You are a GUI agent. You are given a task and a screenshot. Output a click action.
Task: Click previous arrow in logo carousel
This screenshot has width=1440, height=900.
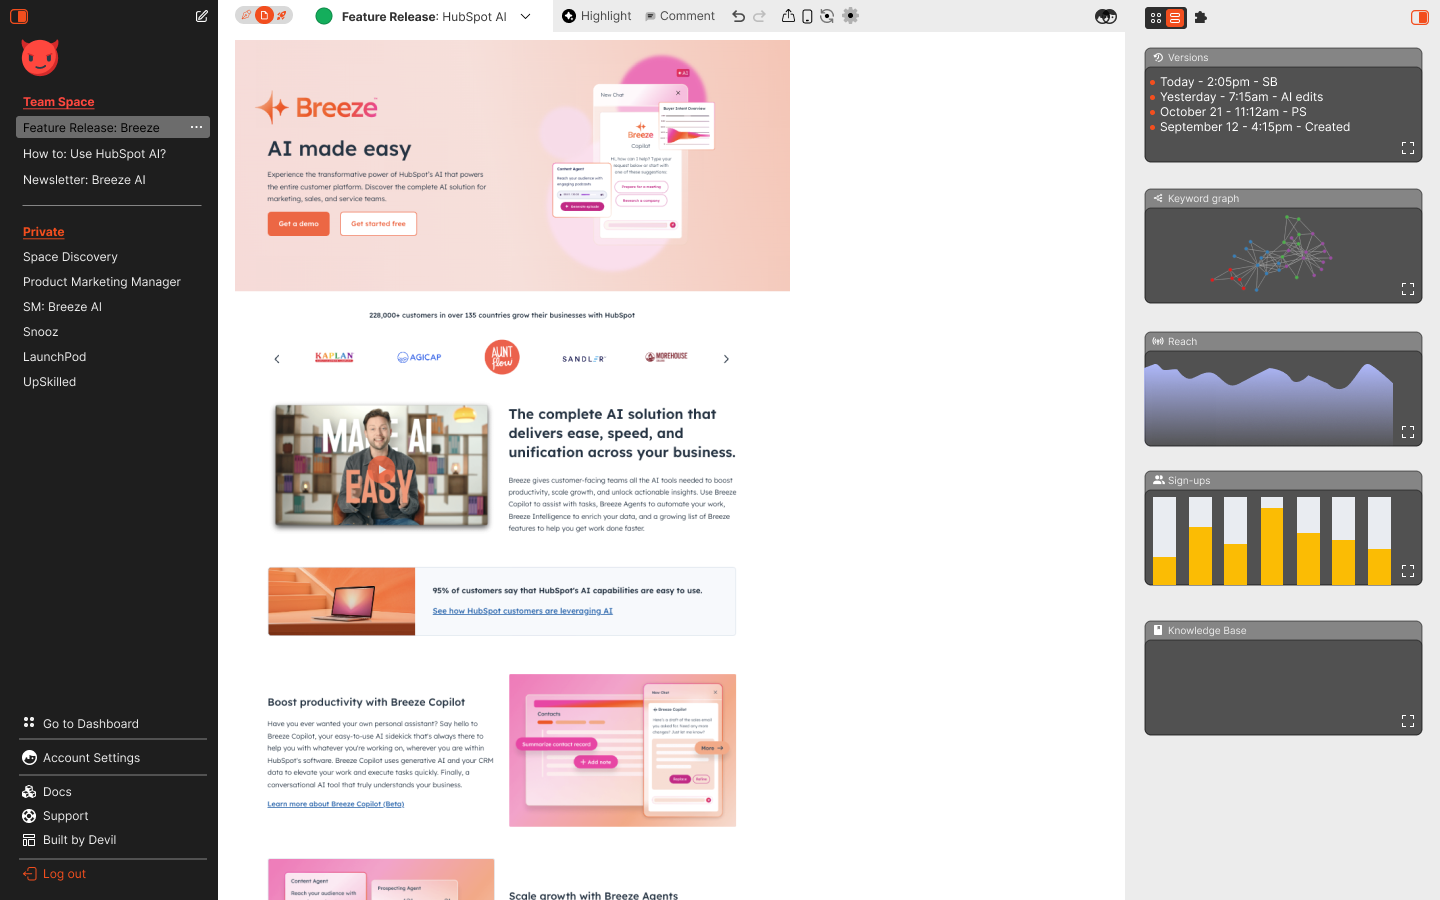coord(277,359)
